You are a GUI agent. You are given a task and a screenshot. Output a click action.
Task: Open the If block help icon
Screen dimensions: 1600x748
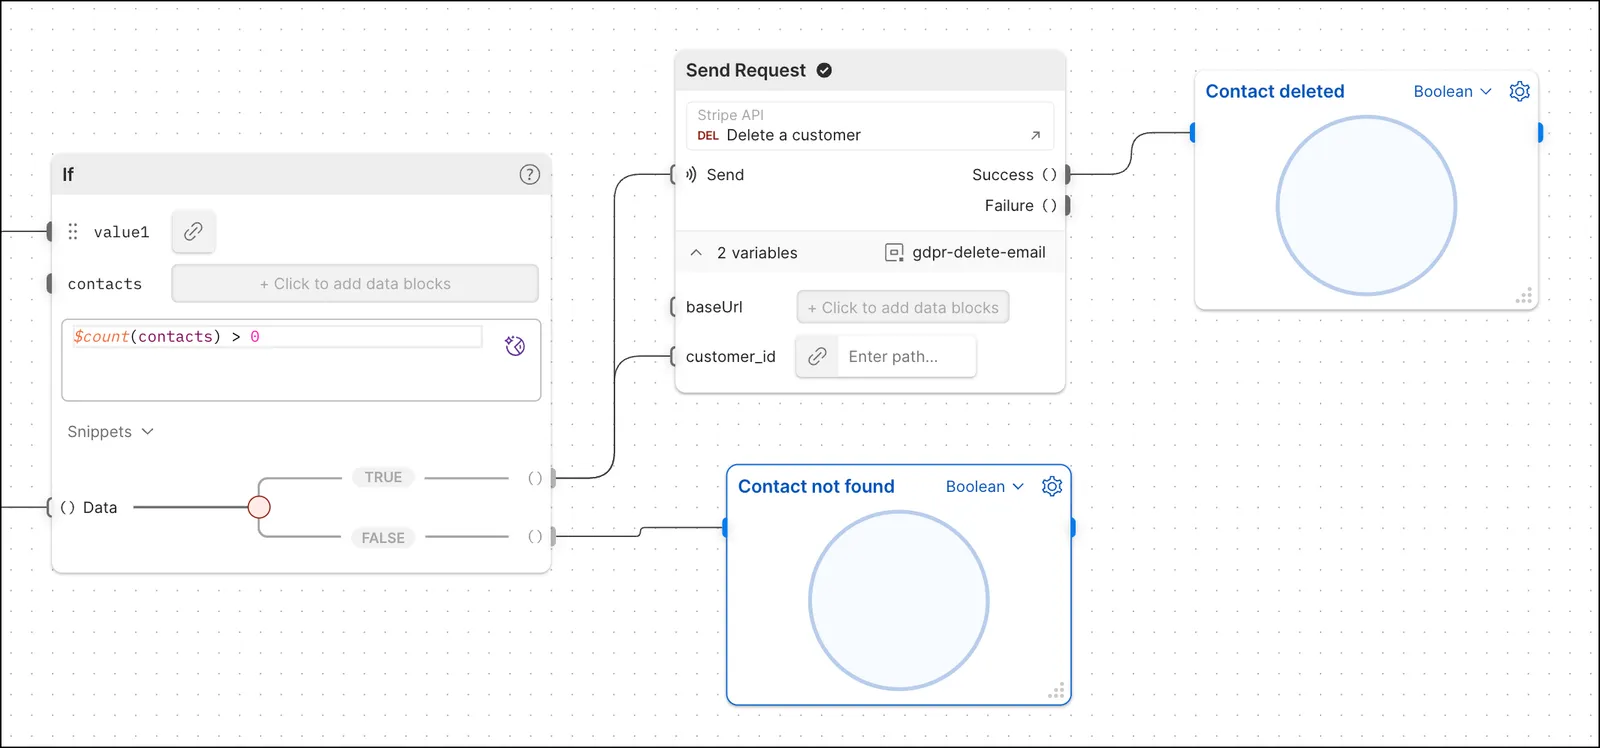click(530, 175)
